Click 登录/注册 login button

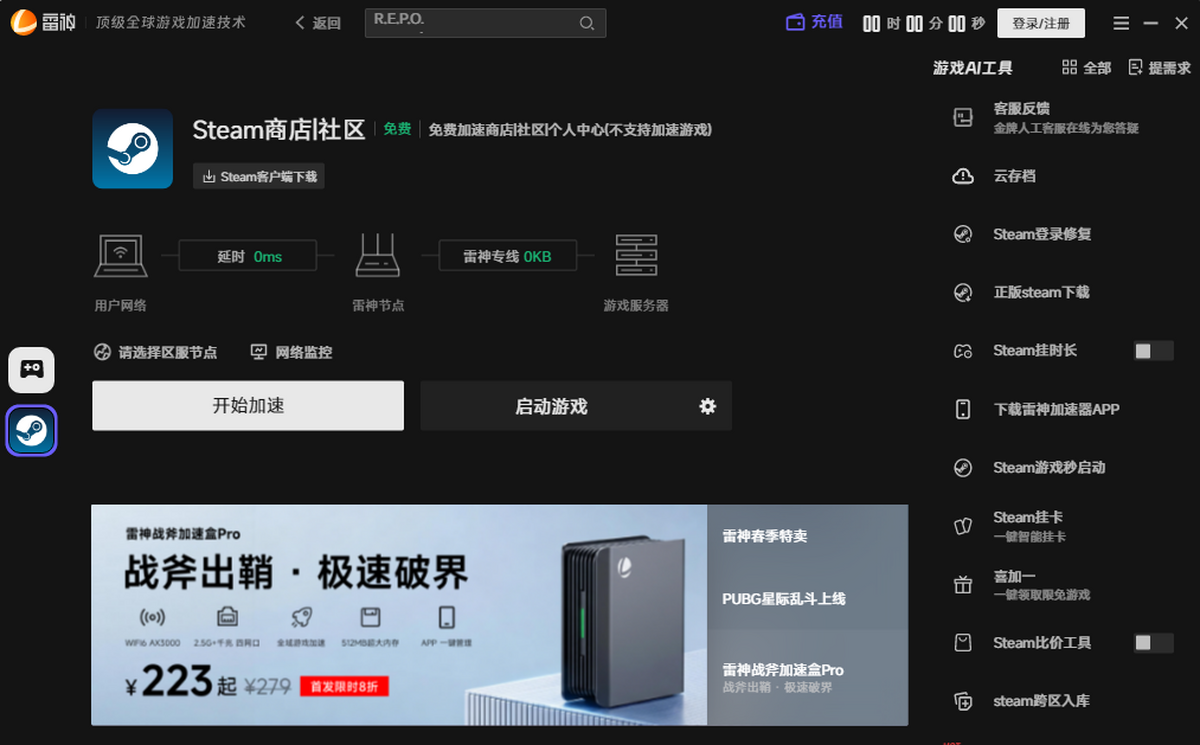(1040, 23)
